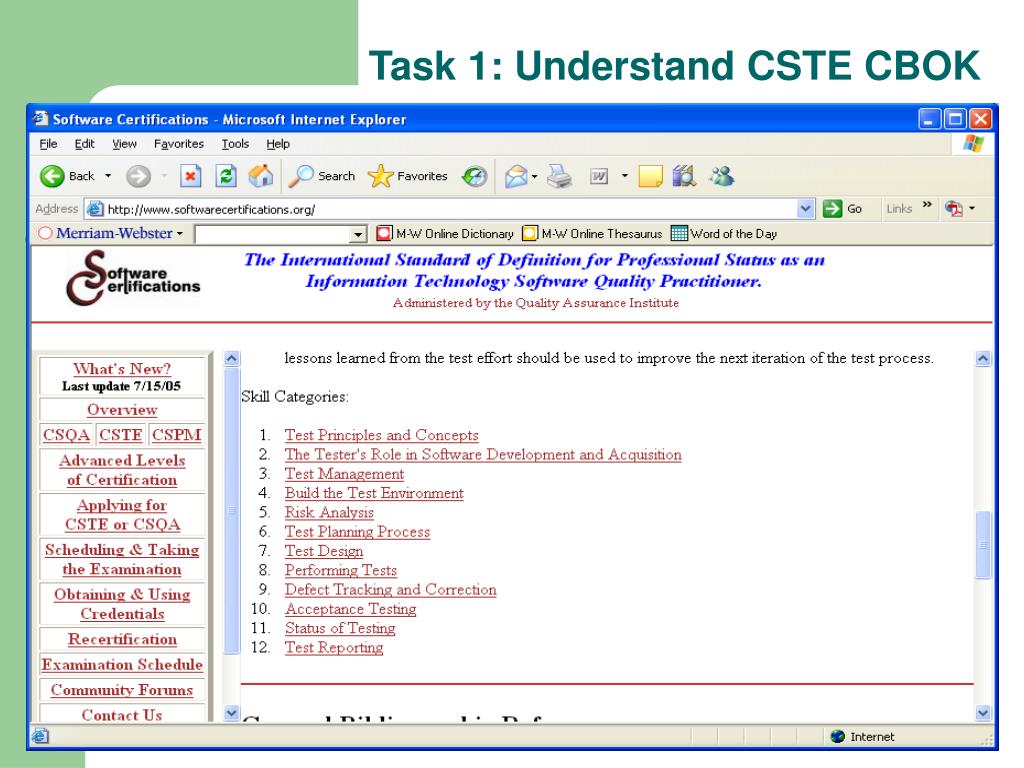Open the Recertification sidebar link
This screenshot has height=768, width=1024.
pos(122,639)
